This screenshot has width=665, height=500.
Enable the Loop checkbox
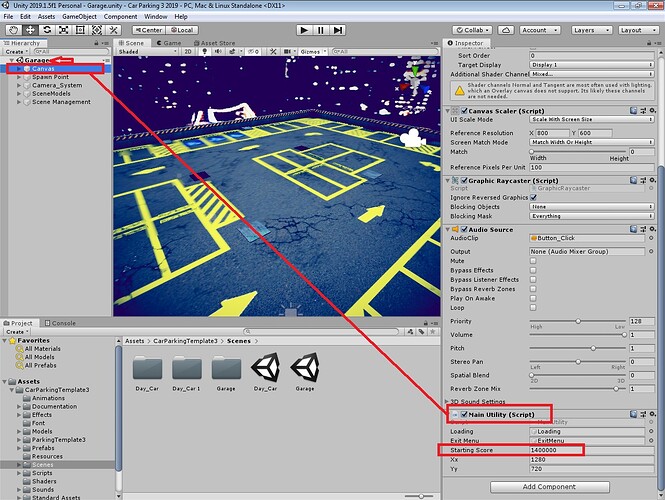[533, 307]
